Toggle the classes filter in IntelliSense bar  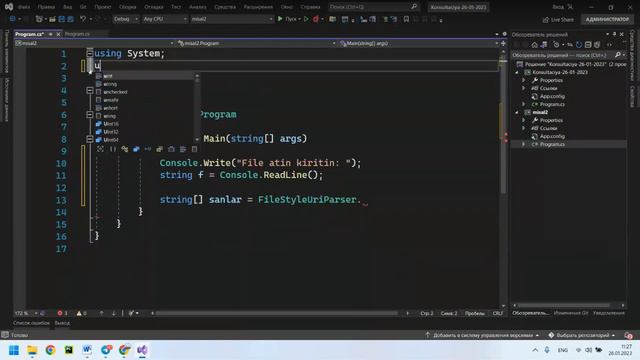tap(124, 149)
